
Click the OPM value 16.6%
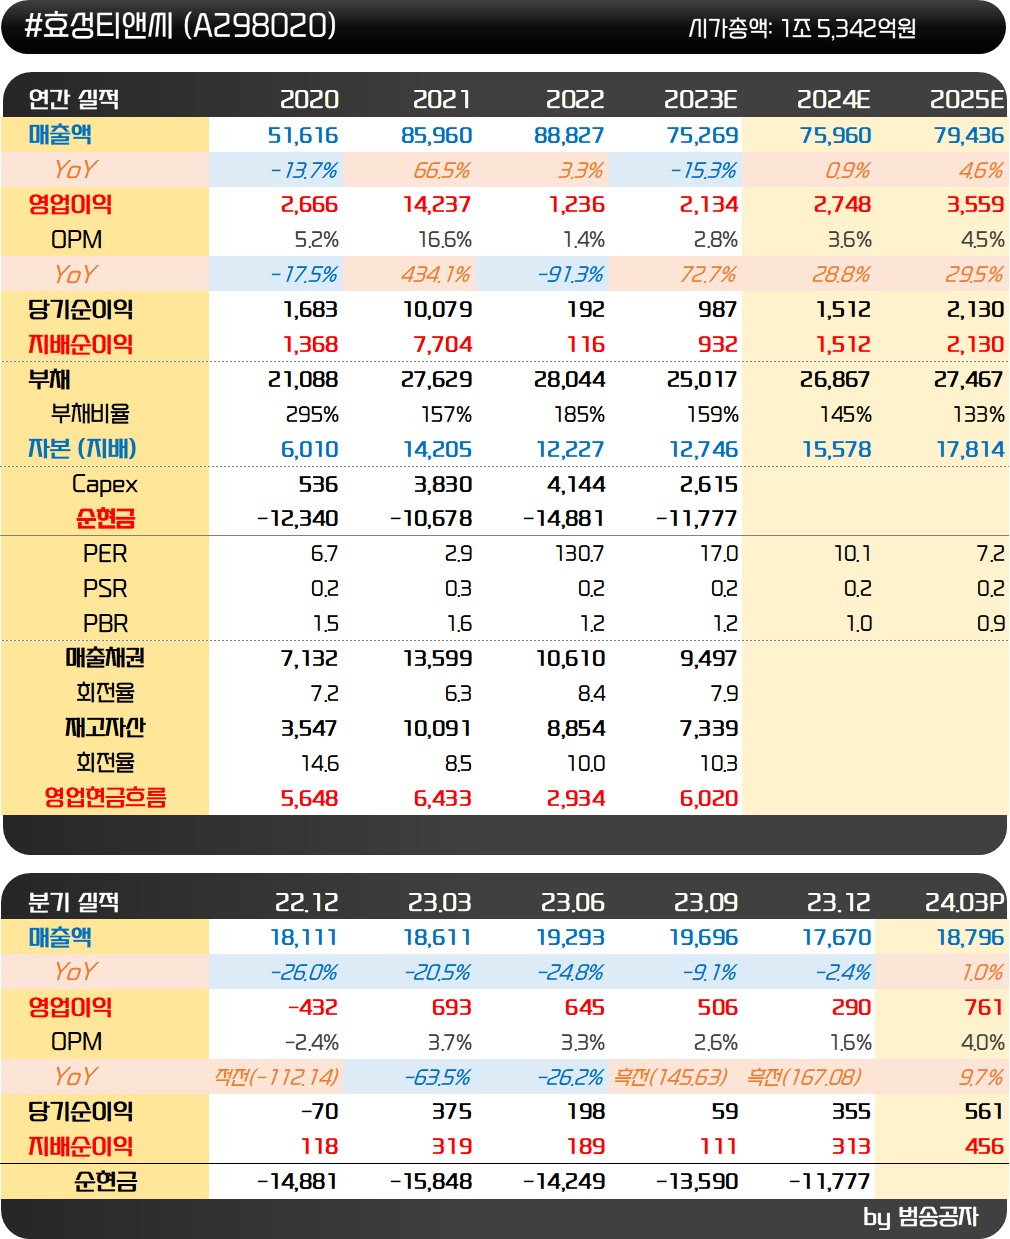[445, 240]
